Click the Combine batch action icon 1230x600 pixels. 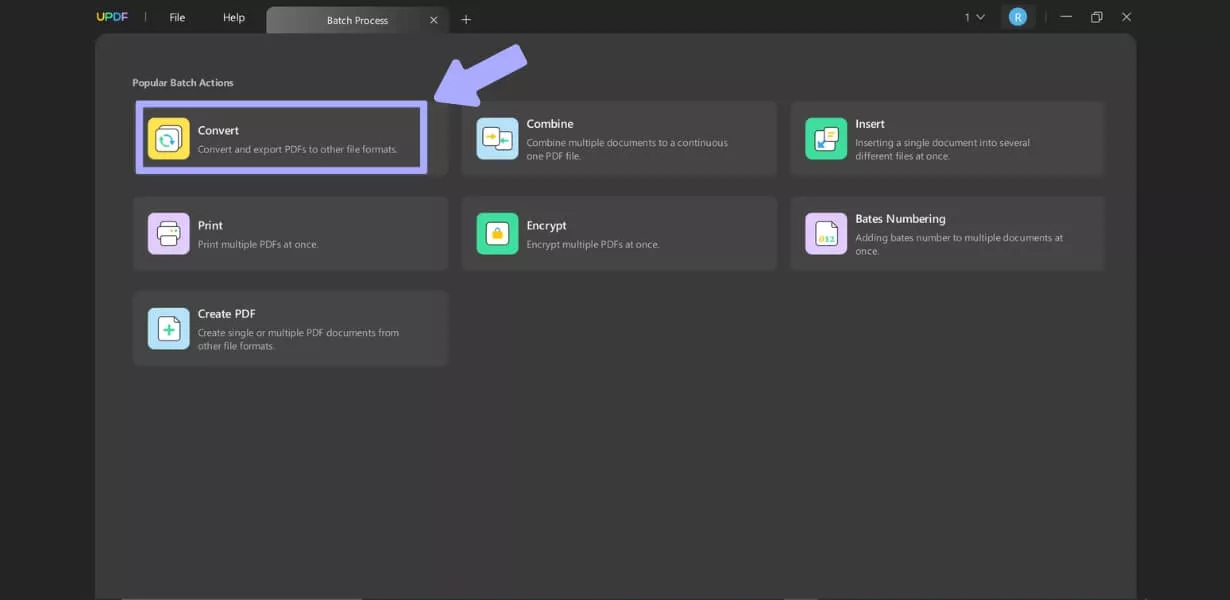[x=497, y=138]
